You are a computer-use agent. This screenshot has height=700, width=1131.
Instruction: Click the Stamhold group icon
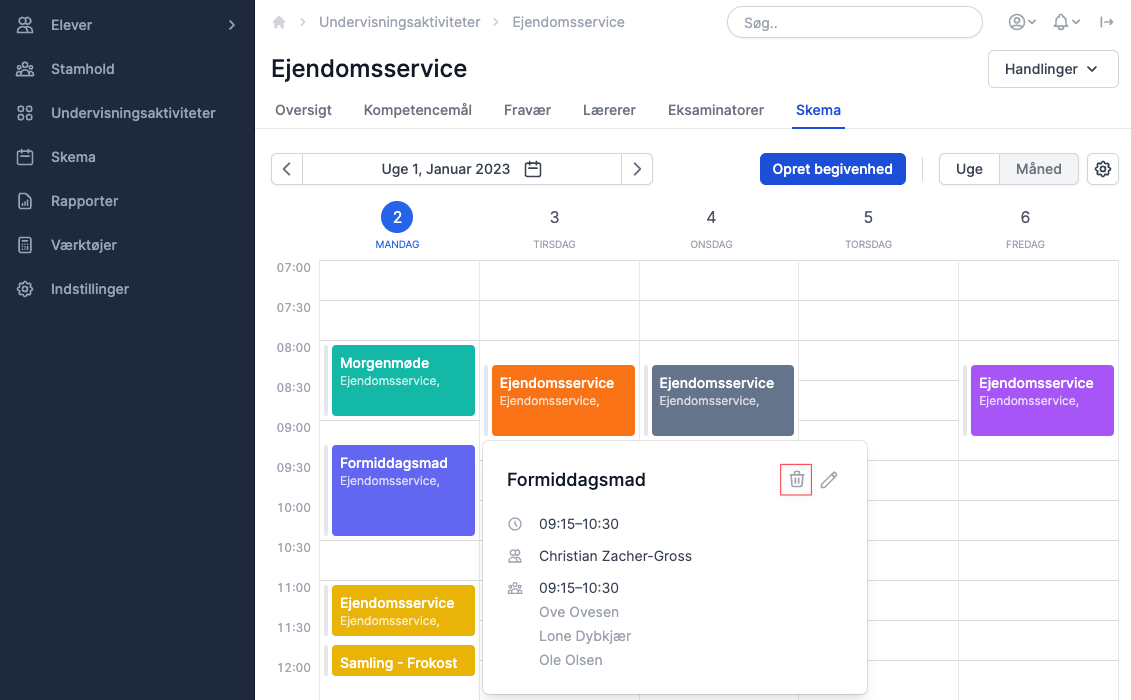click(x=25, y=69)
